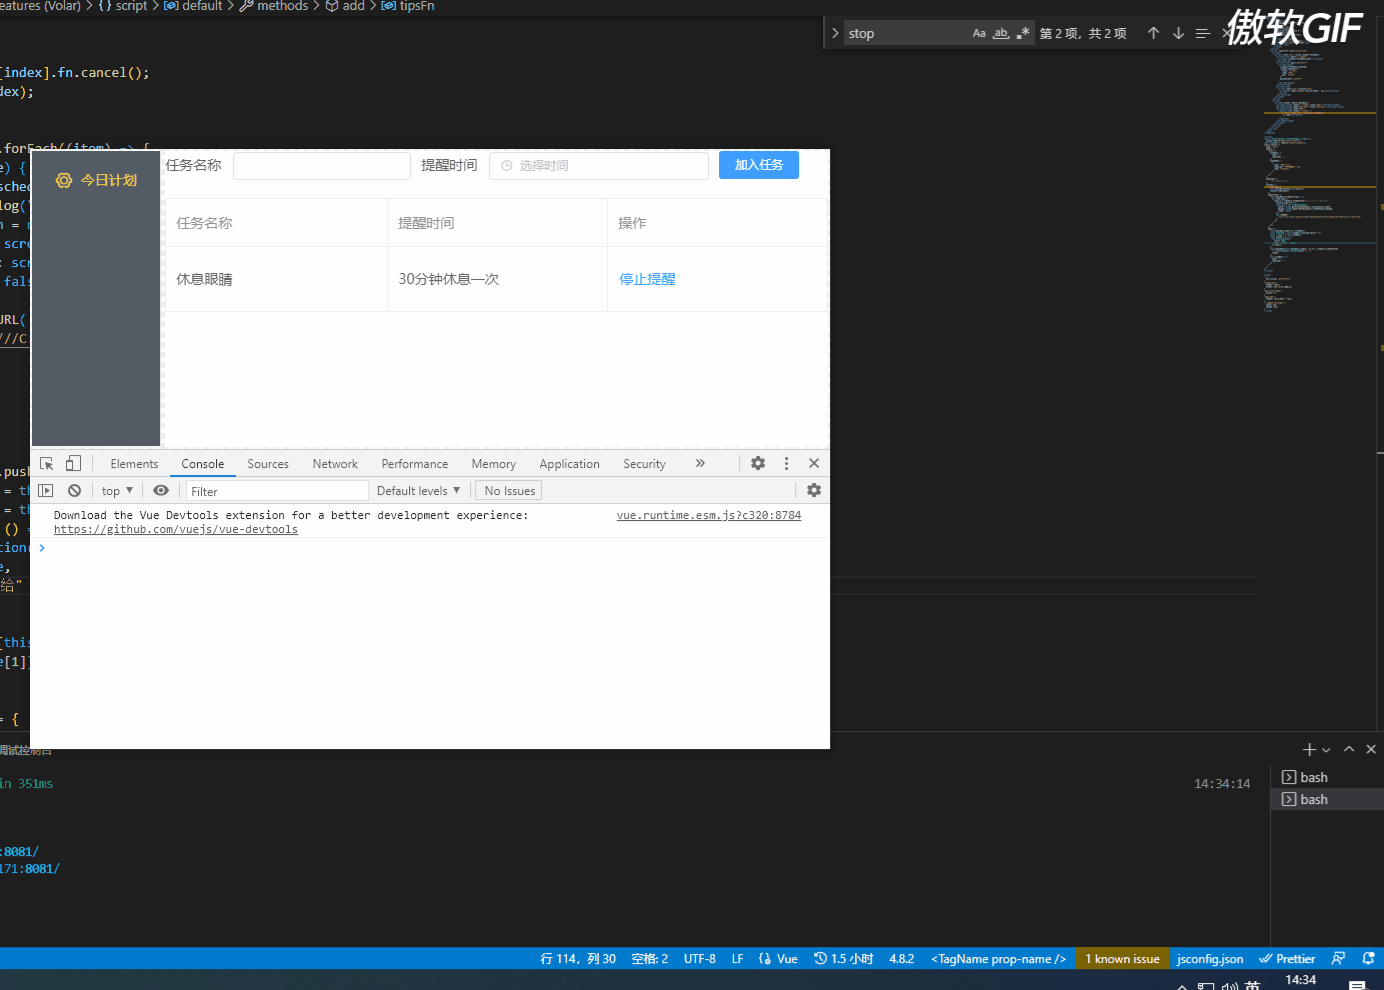Click the console Filter input field
Screen dimensions: 1384x990
277,491
